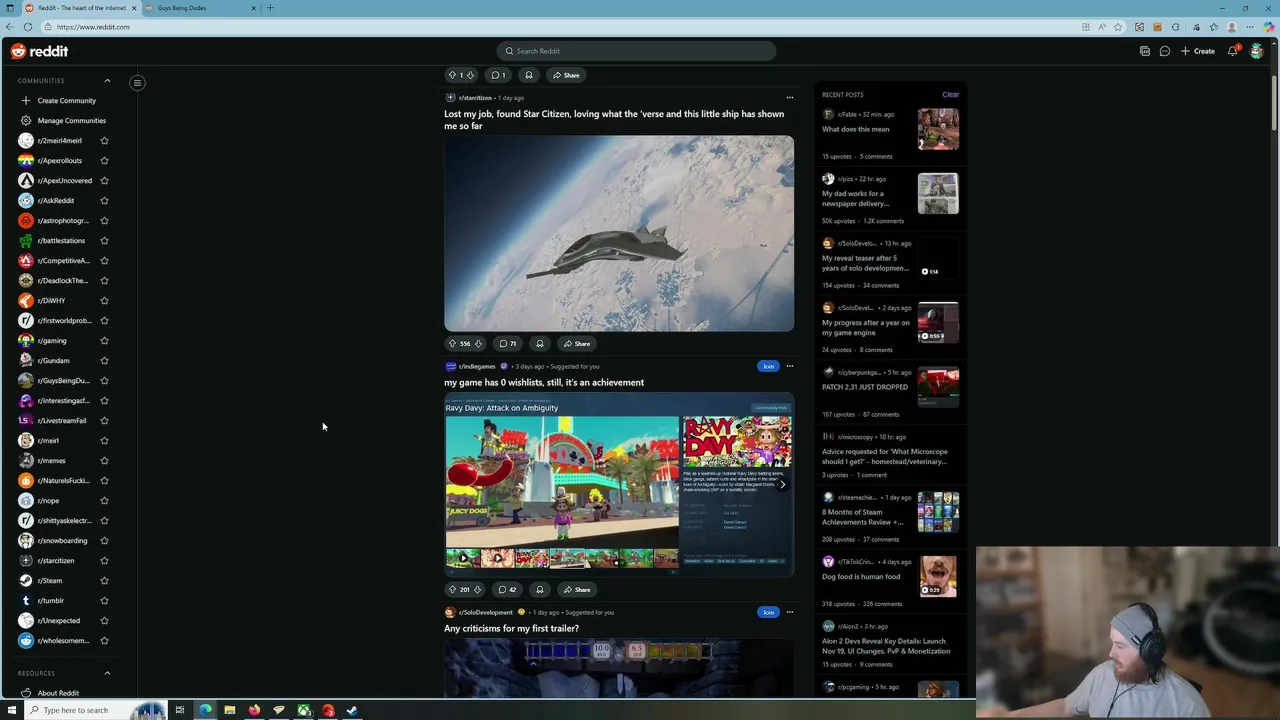Collapse the Communities section
The width and height of the screenshot is (1280, 720).
tap(107, 81)
